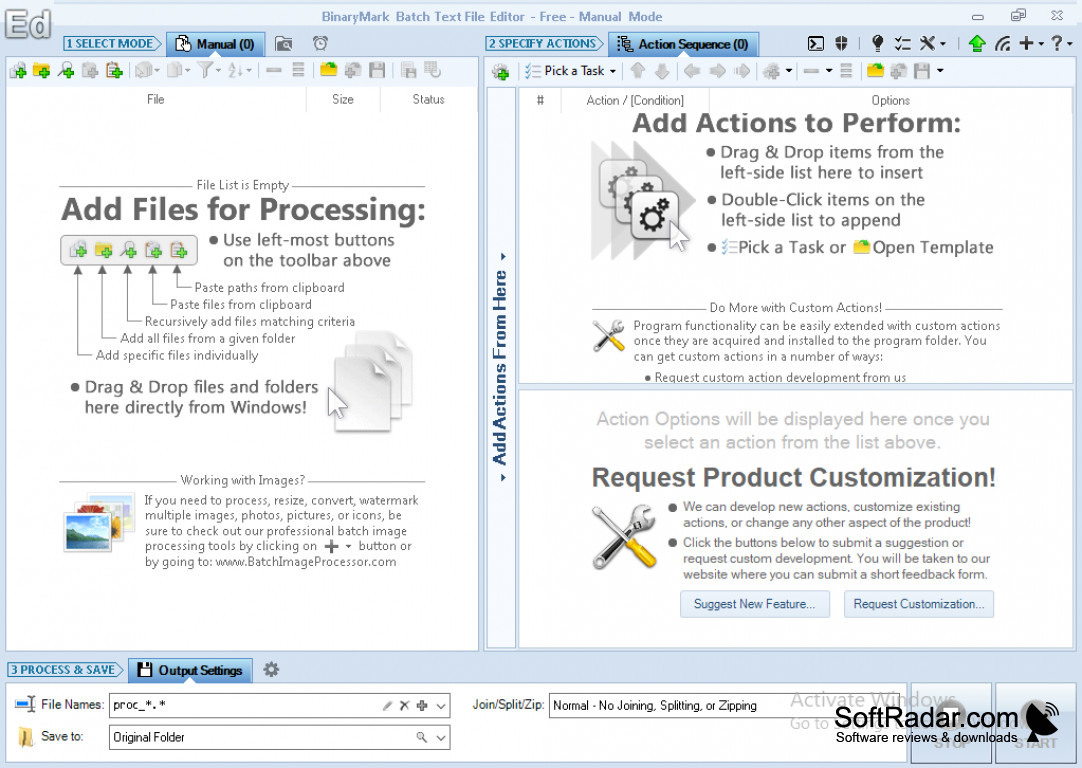The image size is (1082, 768).
Task: Open the command line console icon
Action: pos(816,44)
